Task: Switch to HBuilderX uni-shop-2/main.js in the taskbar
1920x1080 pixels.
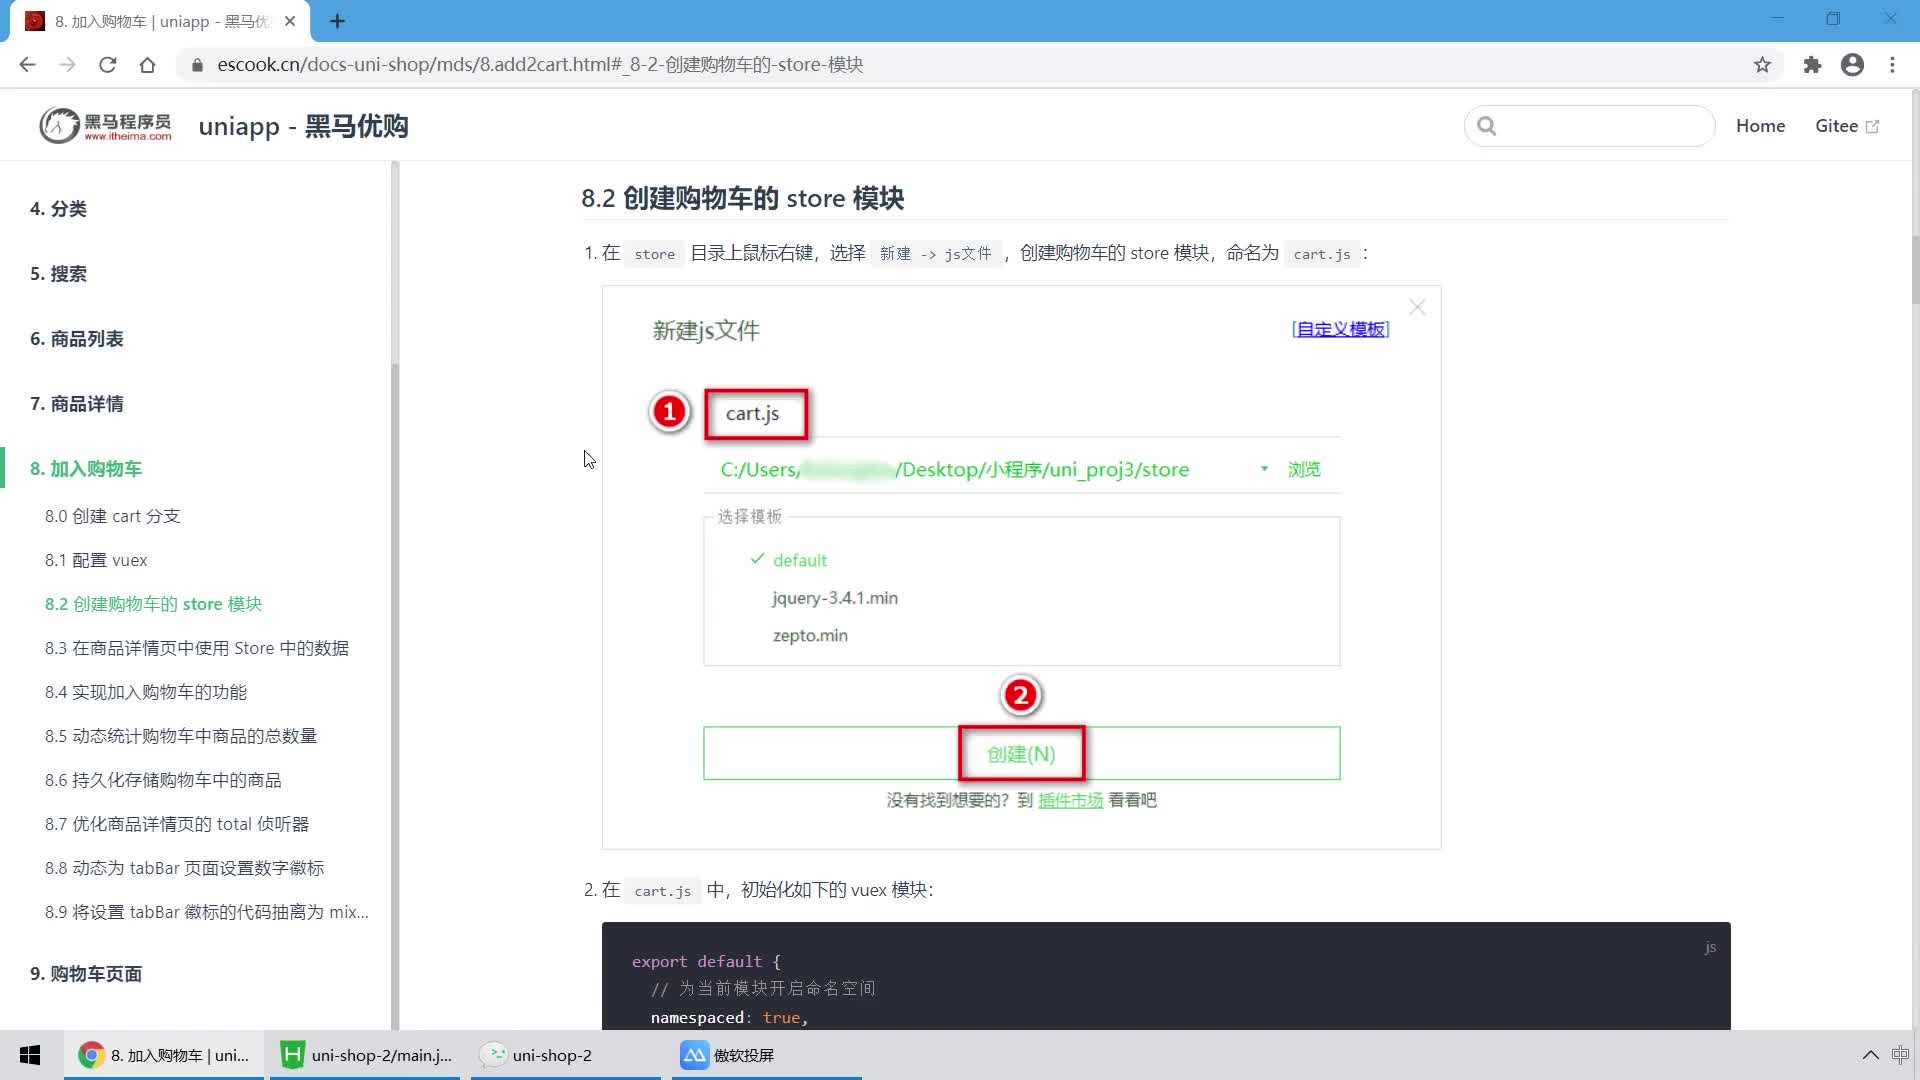Action: [366, 1055]
